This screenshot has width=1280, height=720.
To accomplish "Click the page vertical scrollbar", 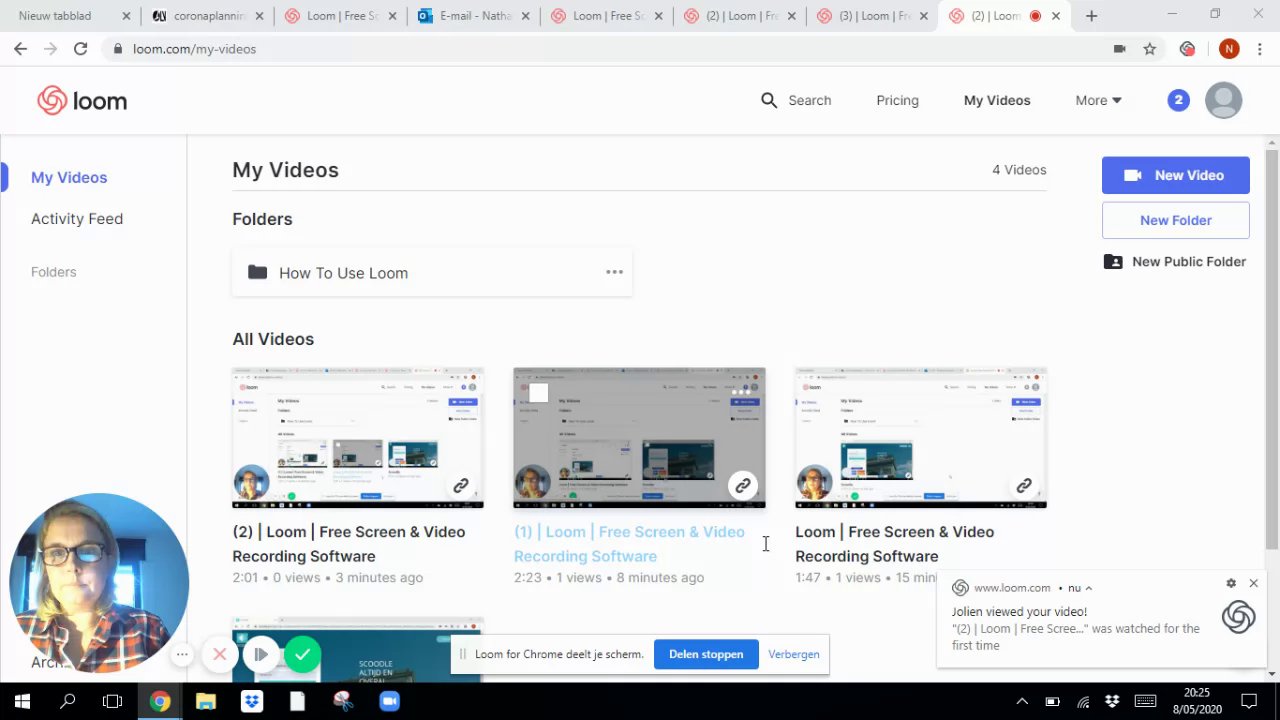I will click(1271, 350).
